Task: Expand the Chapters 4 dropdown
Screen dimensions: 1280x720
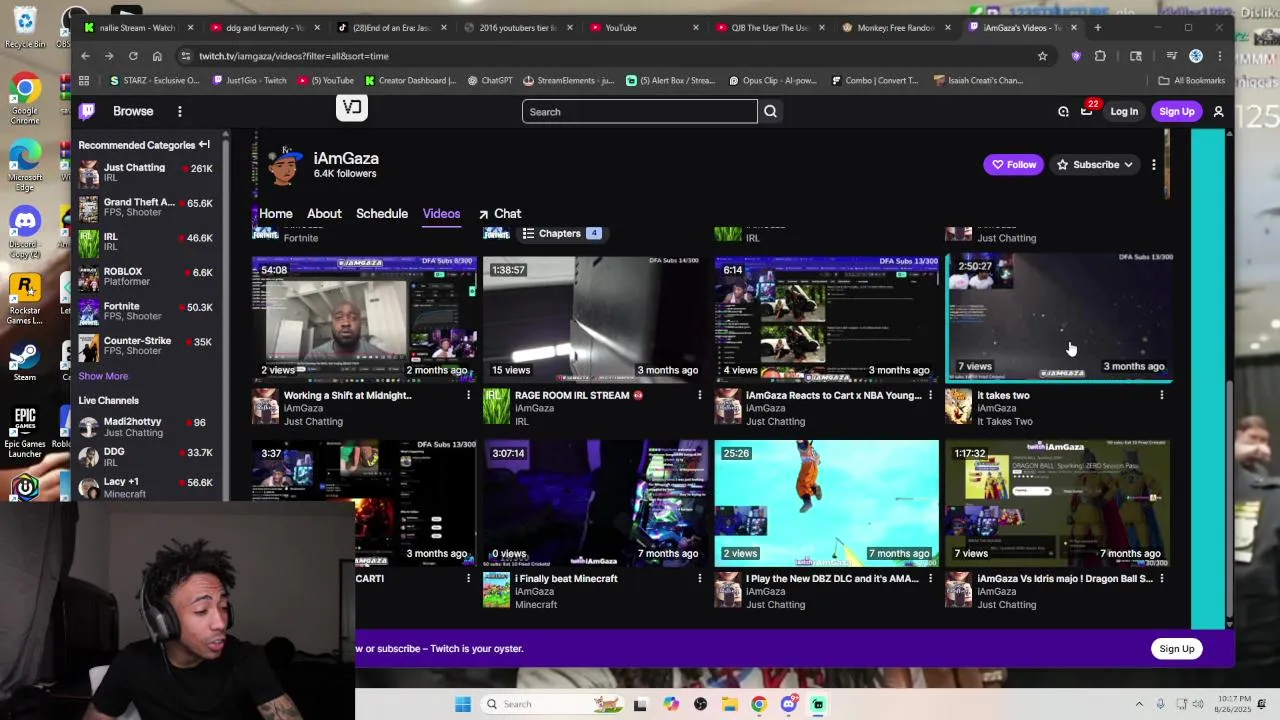Action: click(x=562, y=234)
